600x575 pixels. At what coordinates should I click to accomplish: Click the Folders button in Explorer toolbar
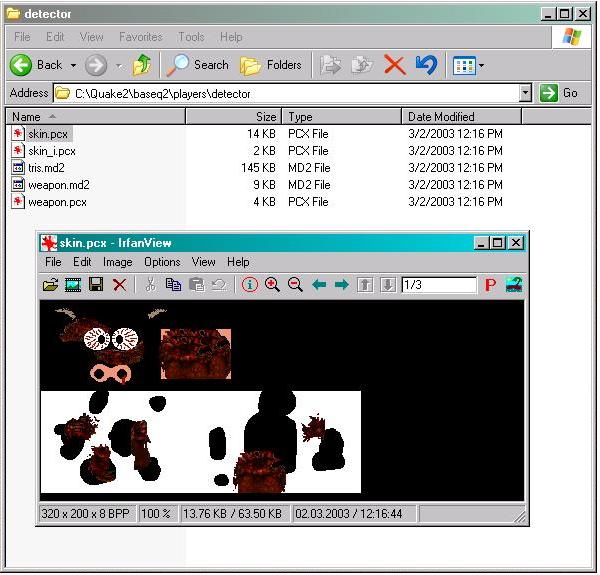click(272, 65)
